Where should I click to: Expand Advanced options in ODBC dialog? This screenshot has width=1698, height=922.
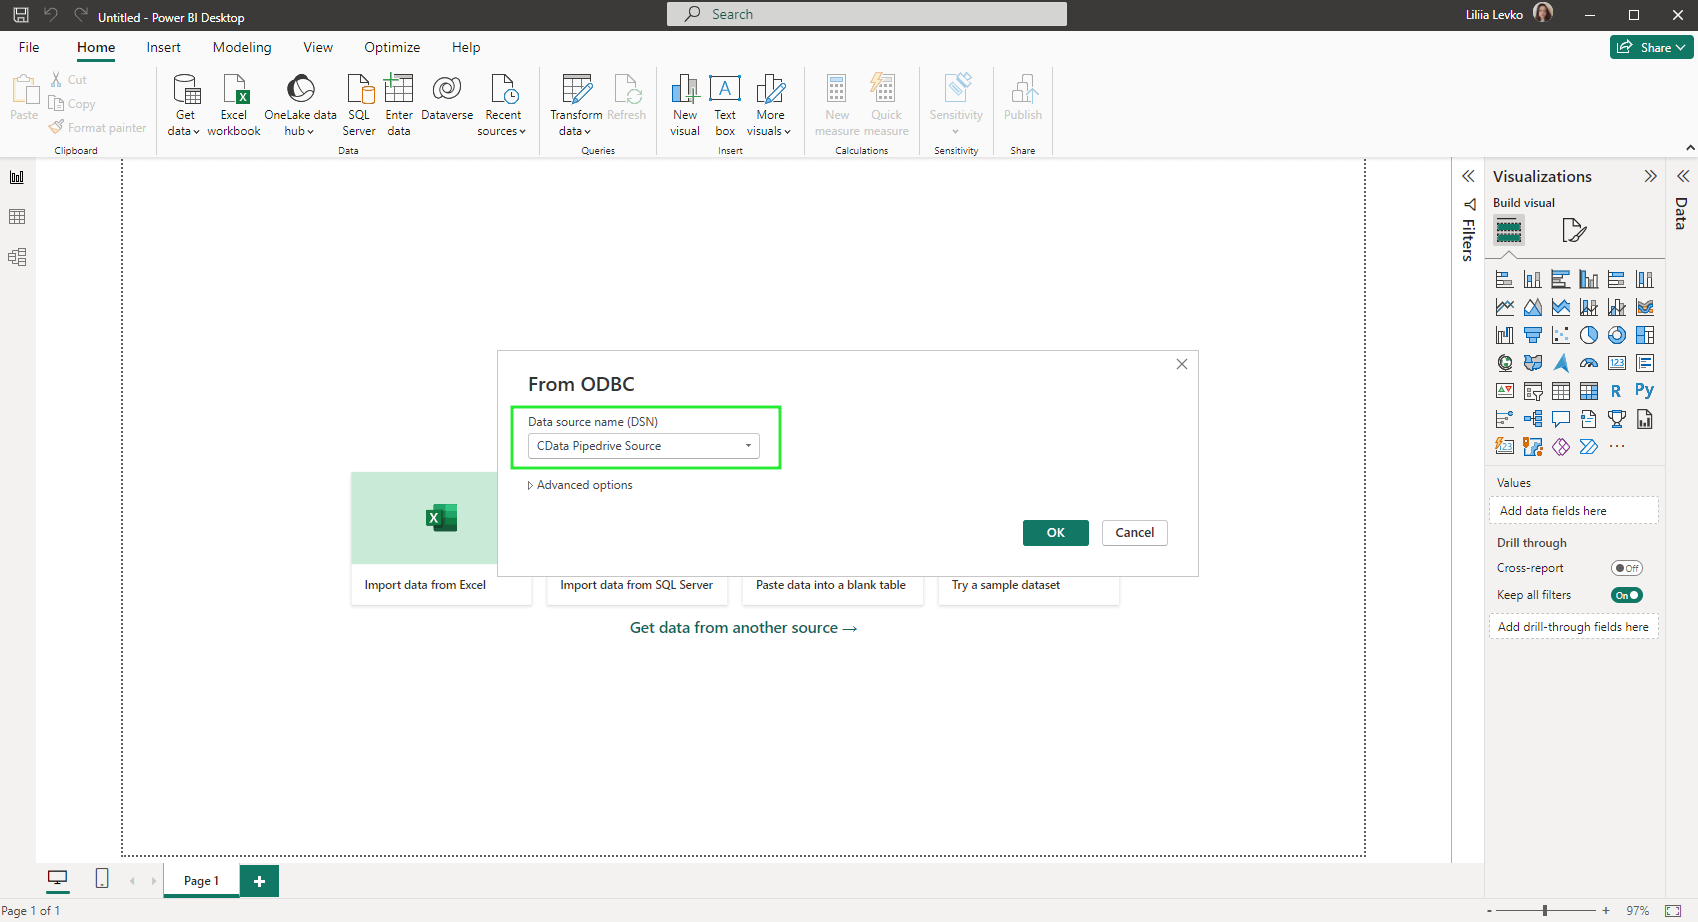pyautogui.click(x=580, y=485)
